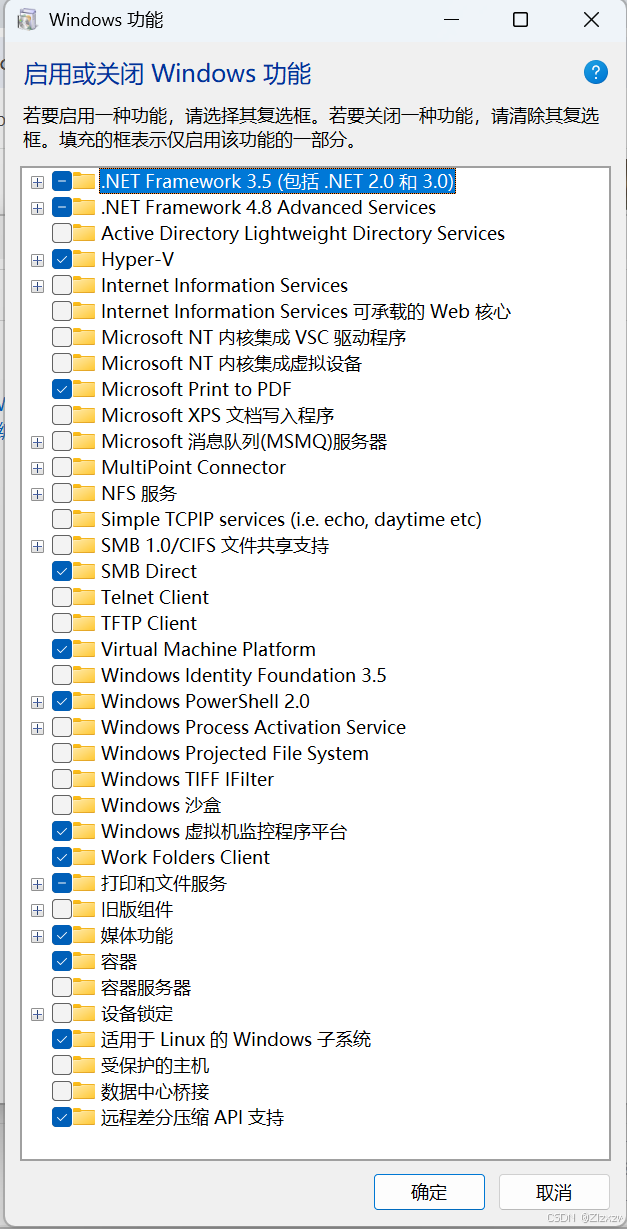627x1229 pixels.
Task: Expand Internet Information Services node
Action: point(37,286)
